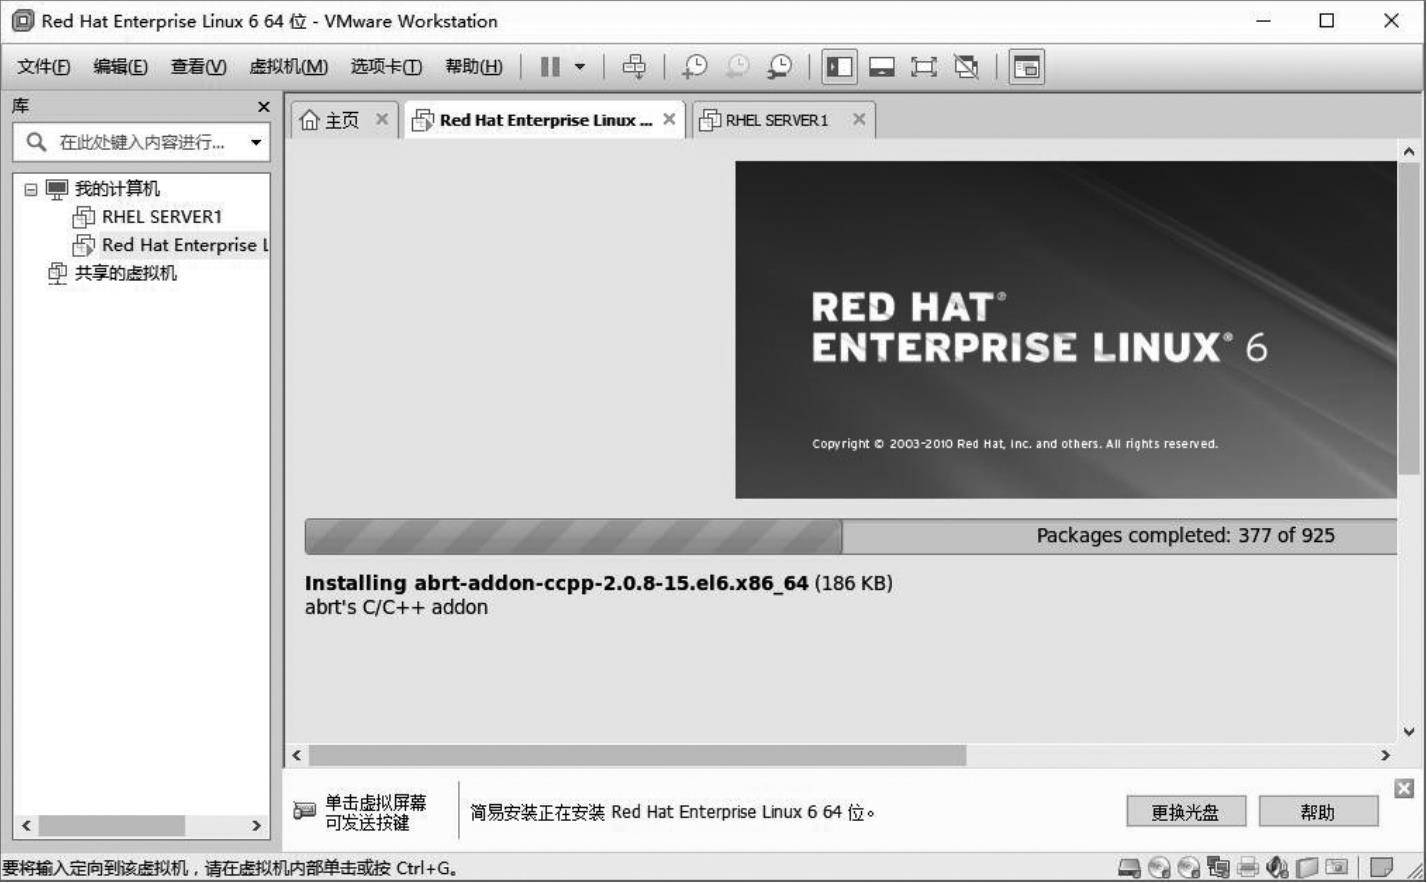Click the keyboard hint icon beside 单击虚拟屏幕
The image size is (1427, 883).
(x=305, y=811)
